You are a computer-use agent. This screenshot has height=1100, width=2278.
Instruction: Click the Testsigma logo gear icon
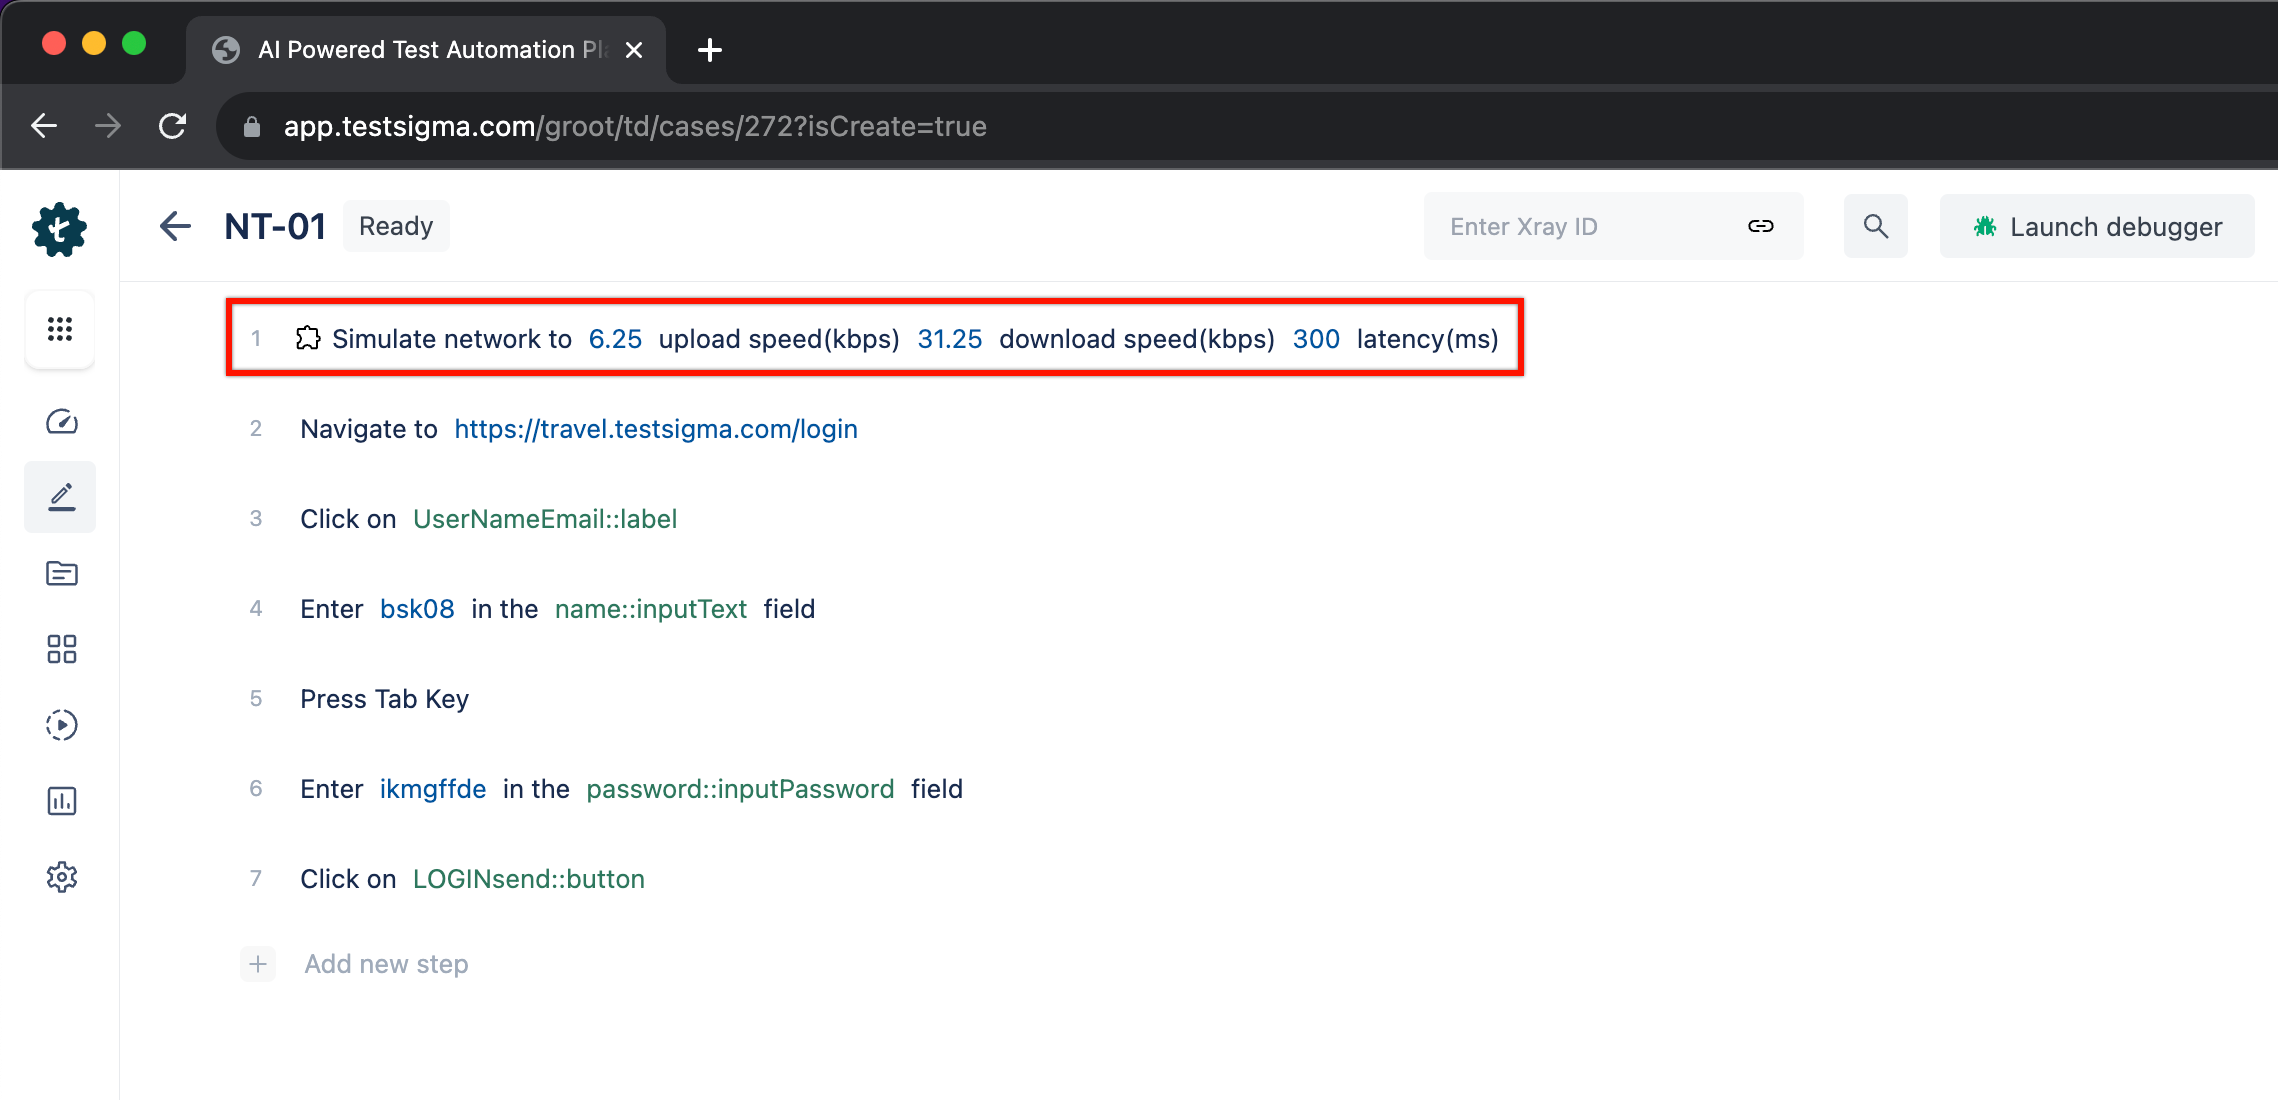pyautogui.click(x=58, y=230)
